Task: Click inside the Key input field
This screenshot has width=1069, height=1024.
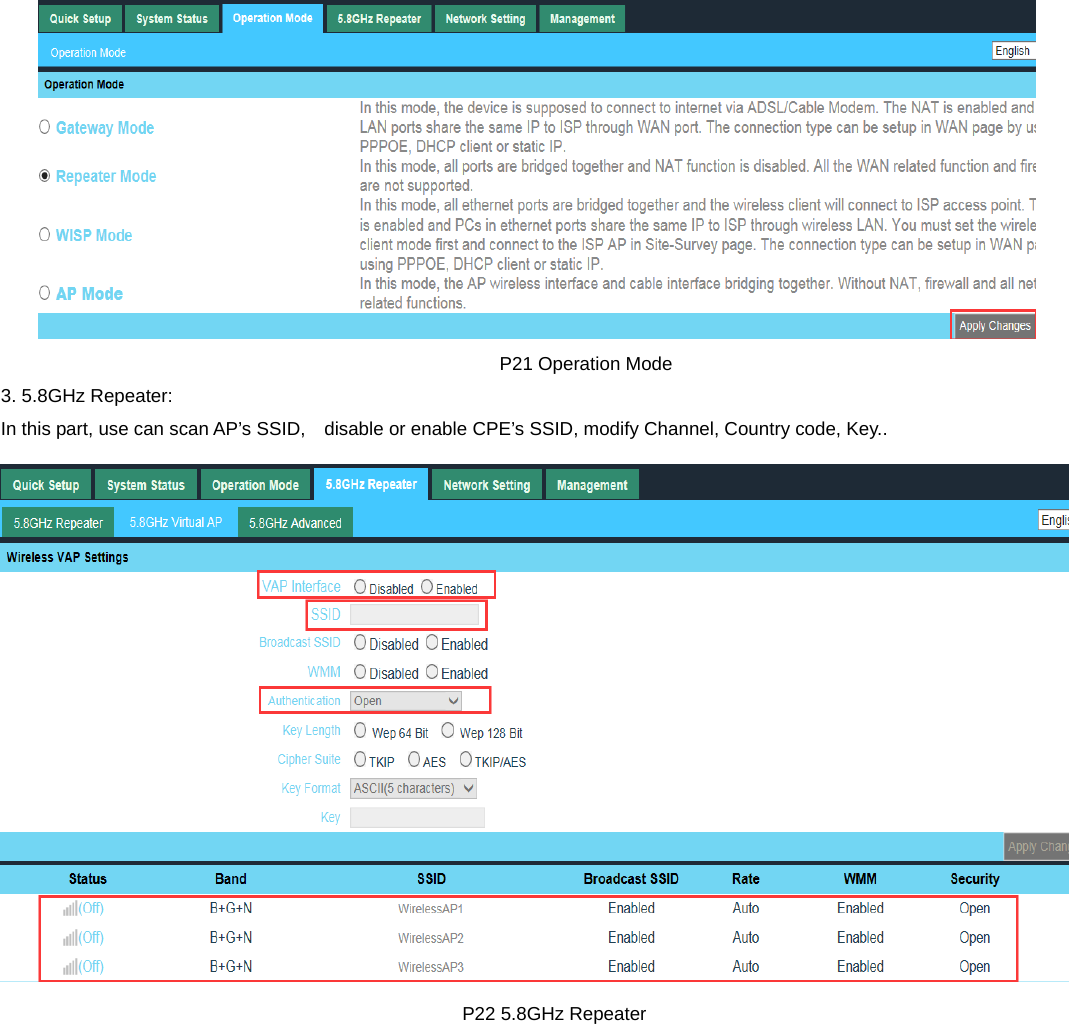Action: pos(417,817)
